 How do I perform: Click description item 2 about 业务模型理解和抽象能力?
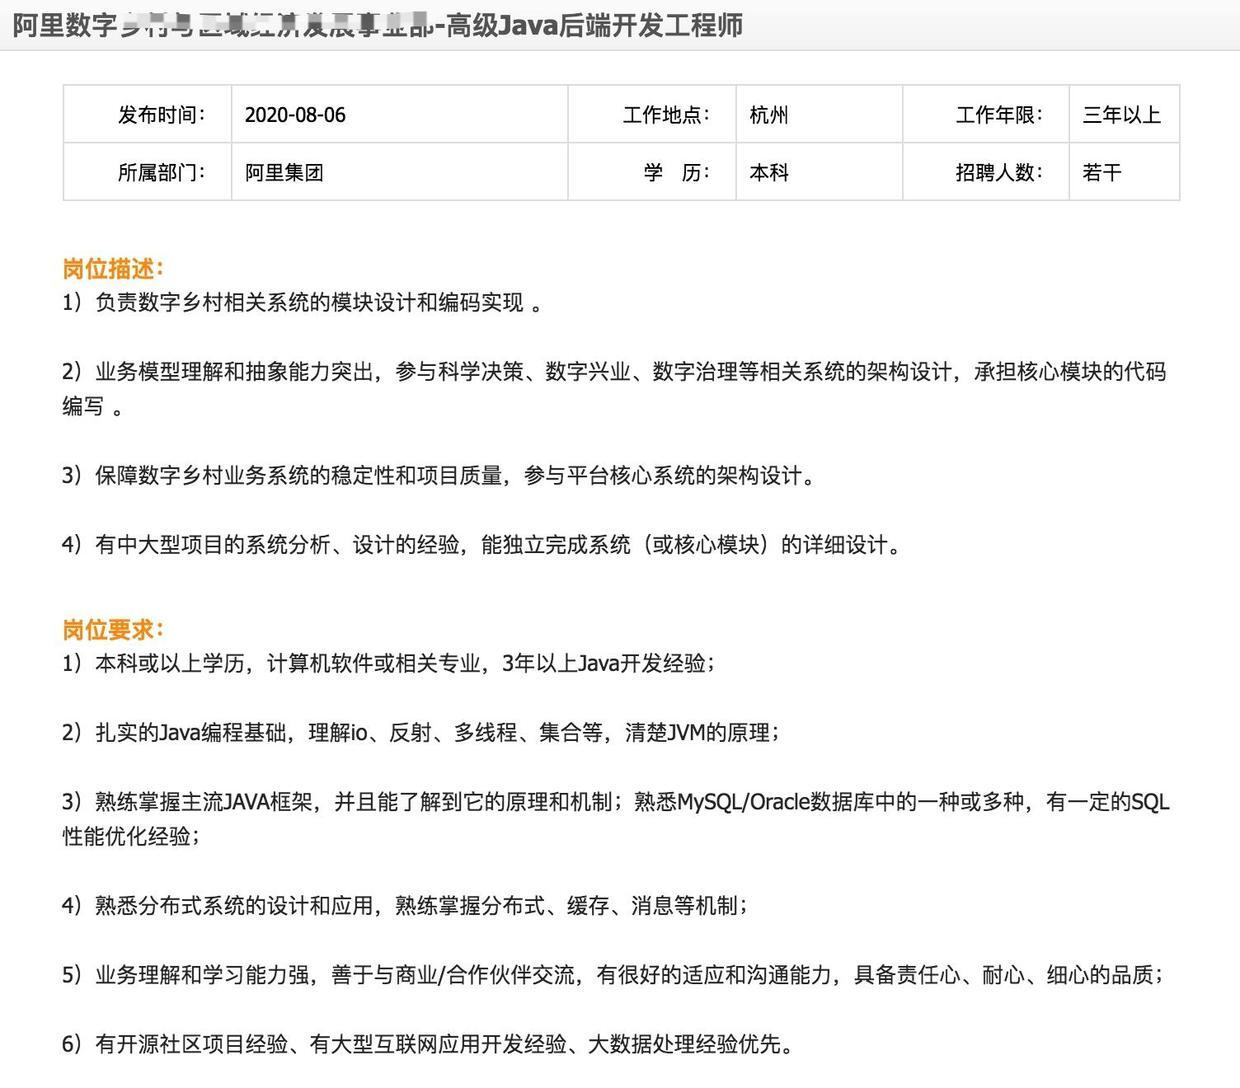(x=614, y=389)
